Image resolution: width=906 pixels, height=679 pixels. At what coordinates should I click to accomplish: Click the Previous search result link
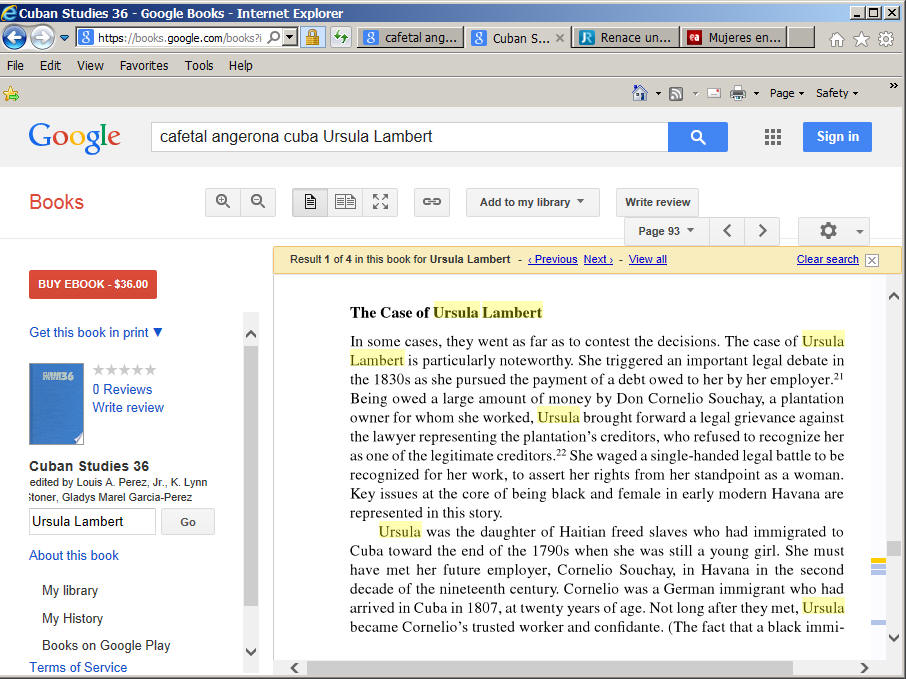coord(552,259)
